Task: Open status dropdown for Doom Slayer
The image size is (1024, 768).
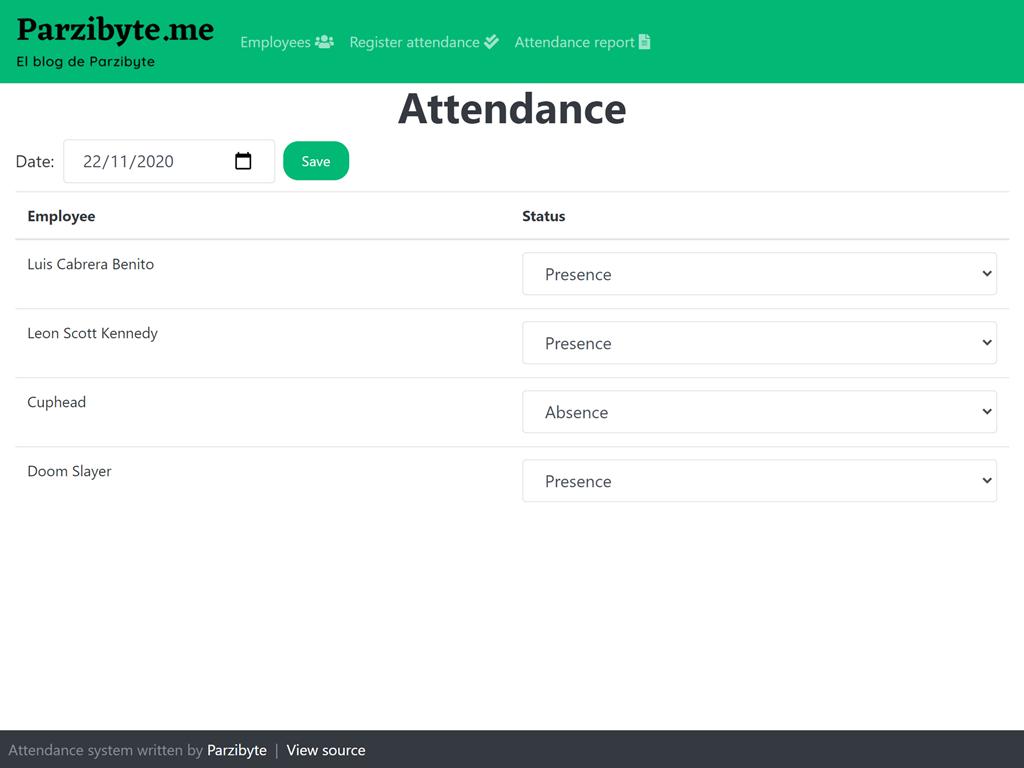Action: (x=759, y=481)
